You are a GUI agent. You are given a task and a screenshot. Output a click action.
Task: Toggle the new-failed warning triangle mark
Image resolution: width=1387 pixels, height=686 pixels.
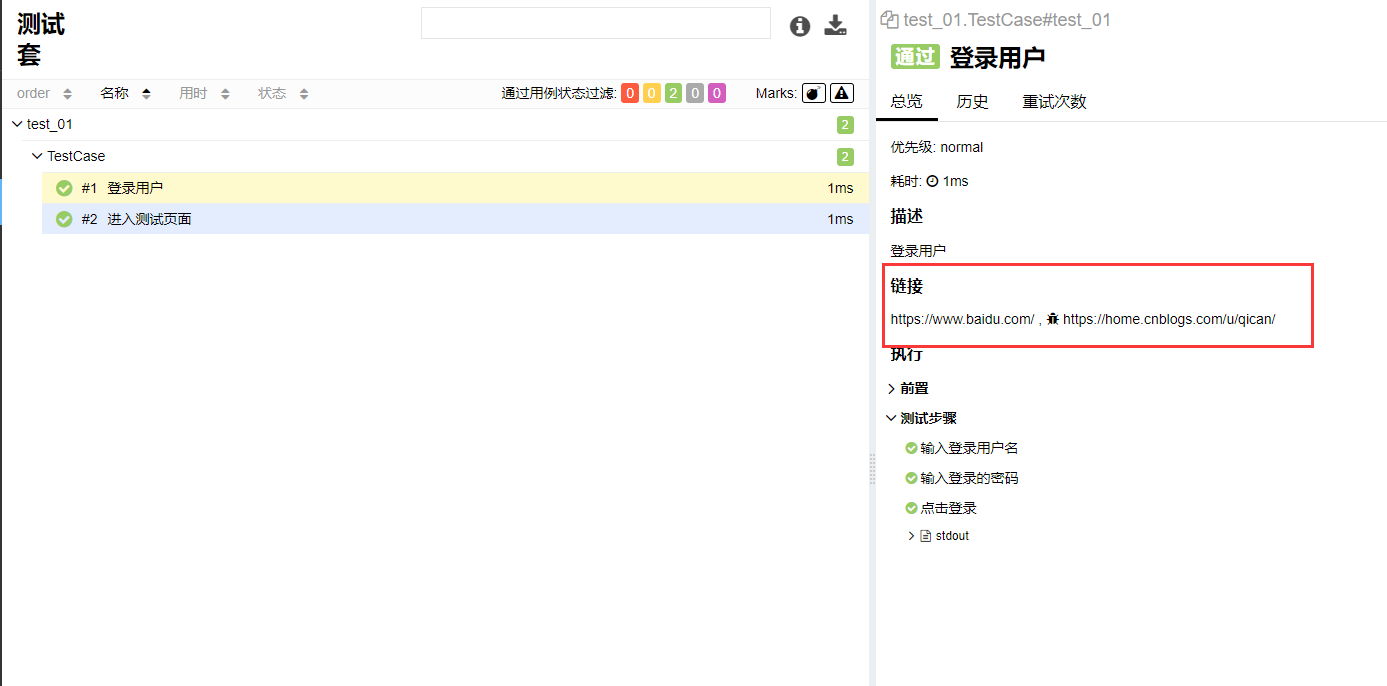coord(842,93)
